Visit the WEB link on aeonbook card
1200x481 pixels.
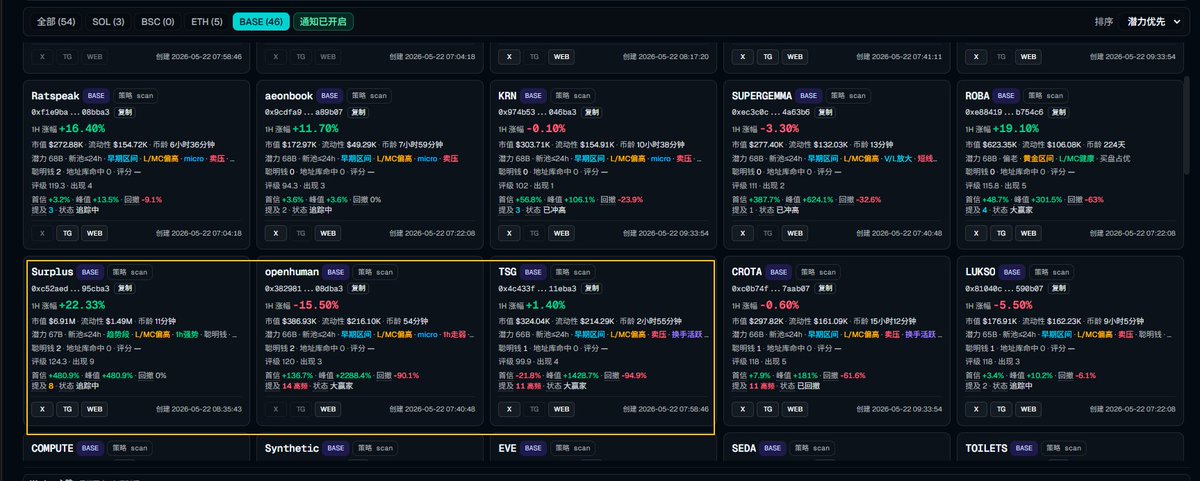(x=327, y=233)
